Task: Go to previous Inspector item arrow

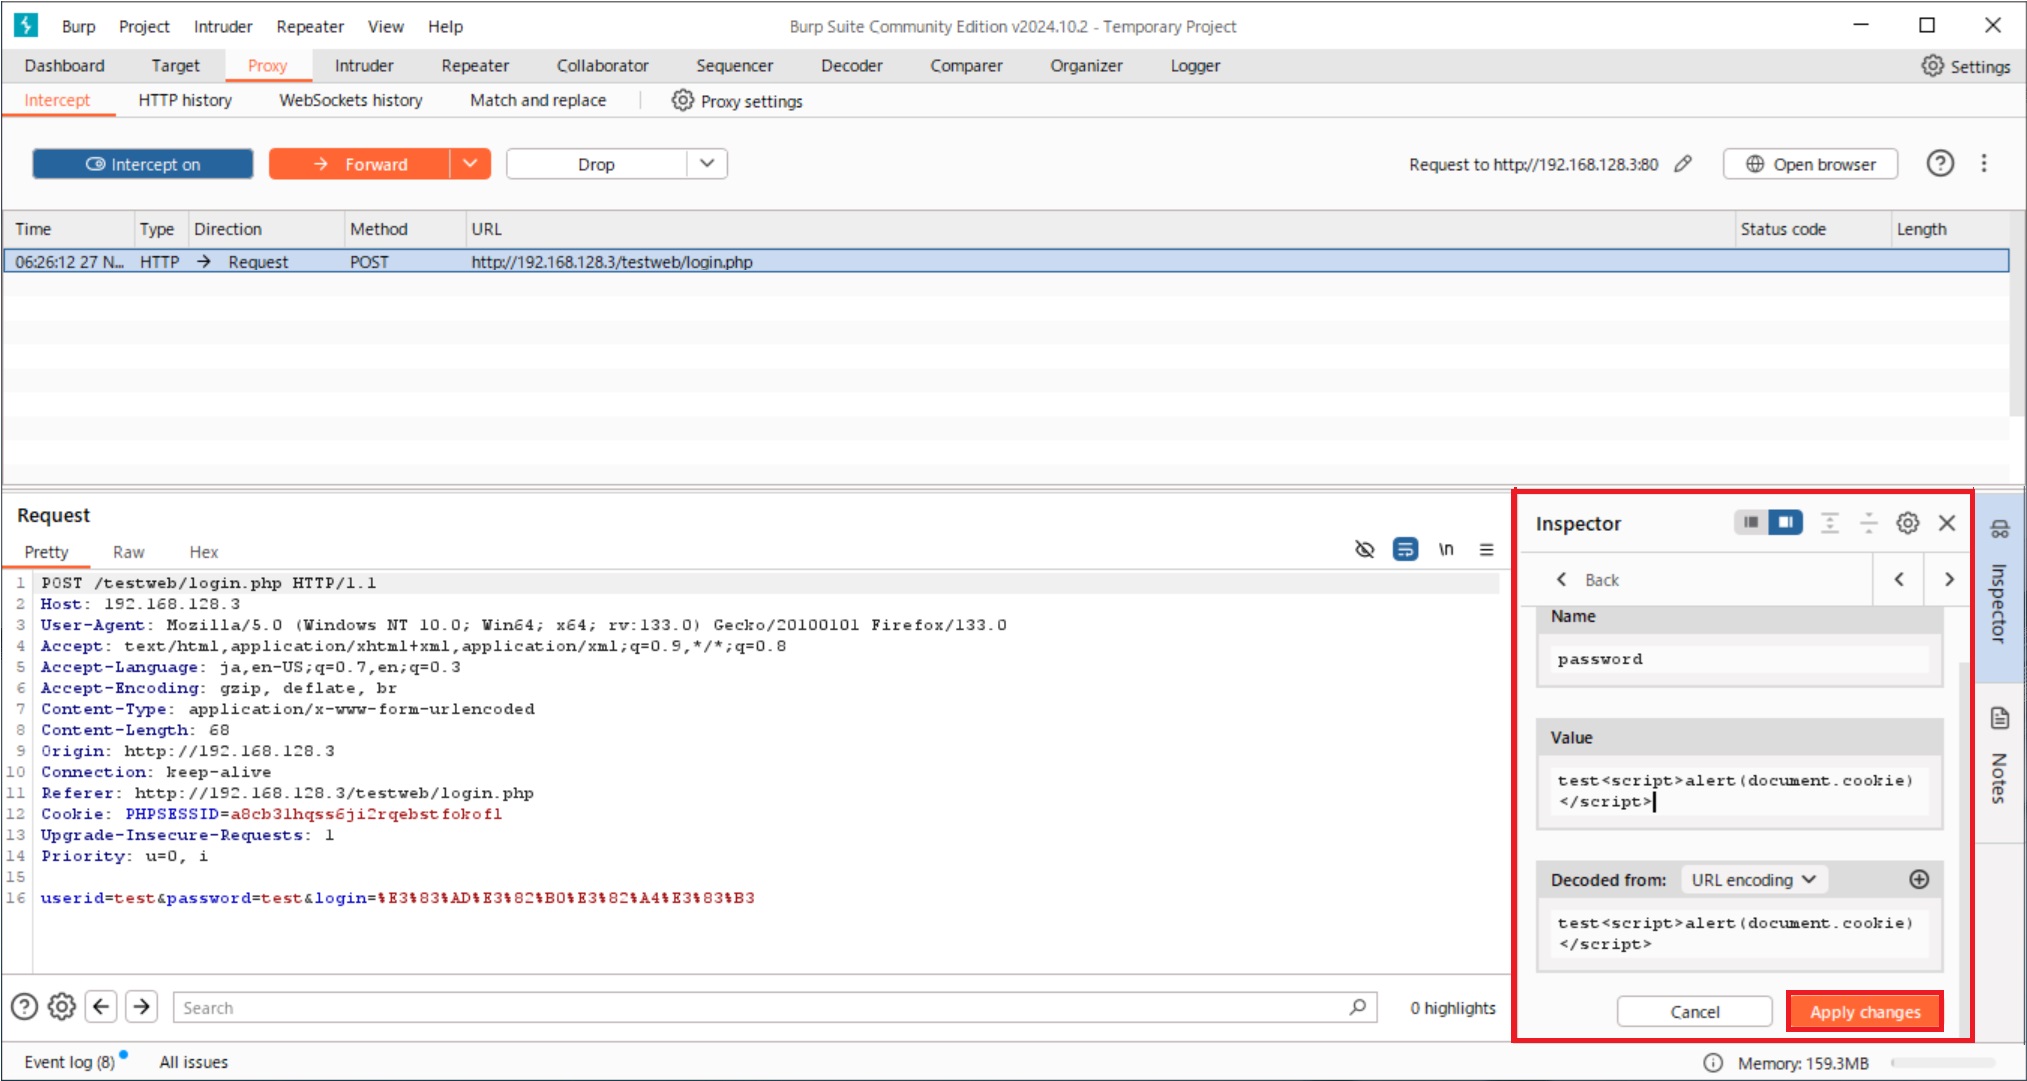Action: pos(1899,579)
